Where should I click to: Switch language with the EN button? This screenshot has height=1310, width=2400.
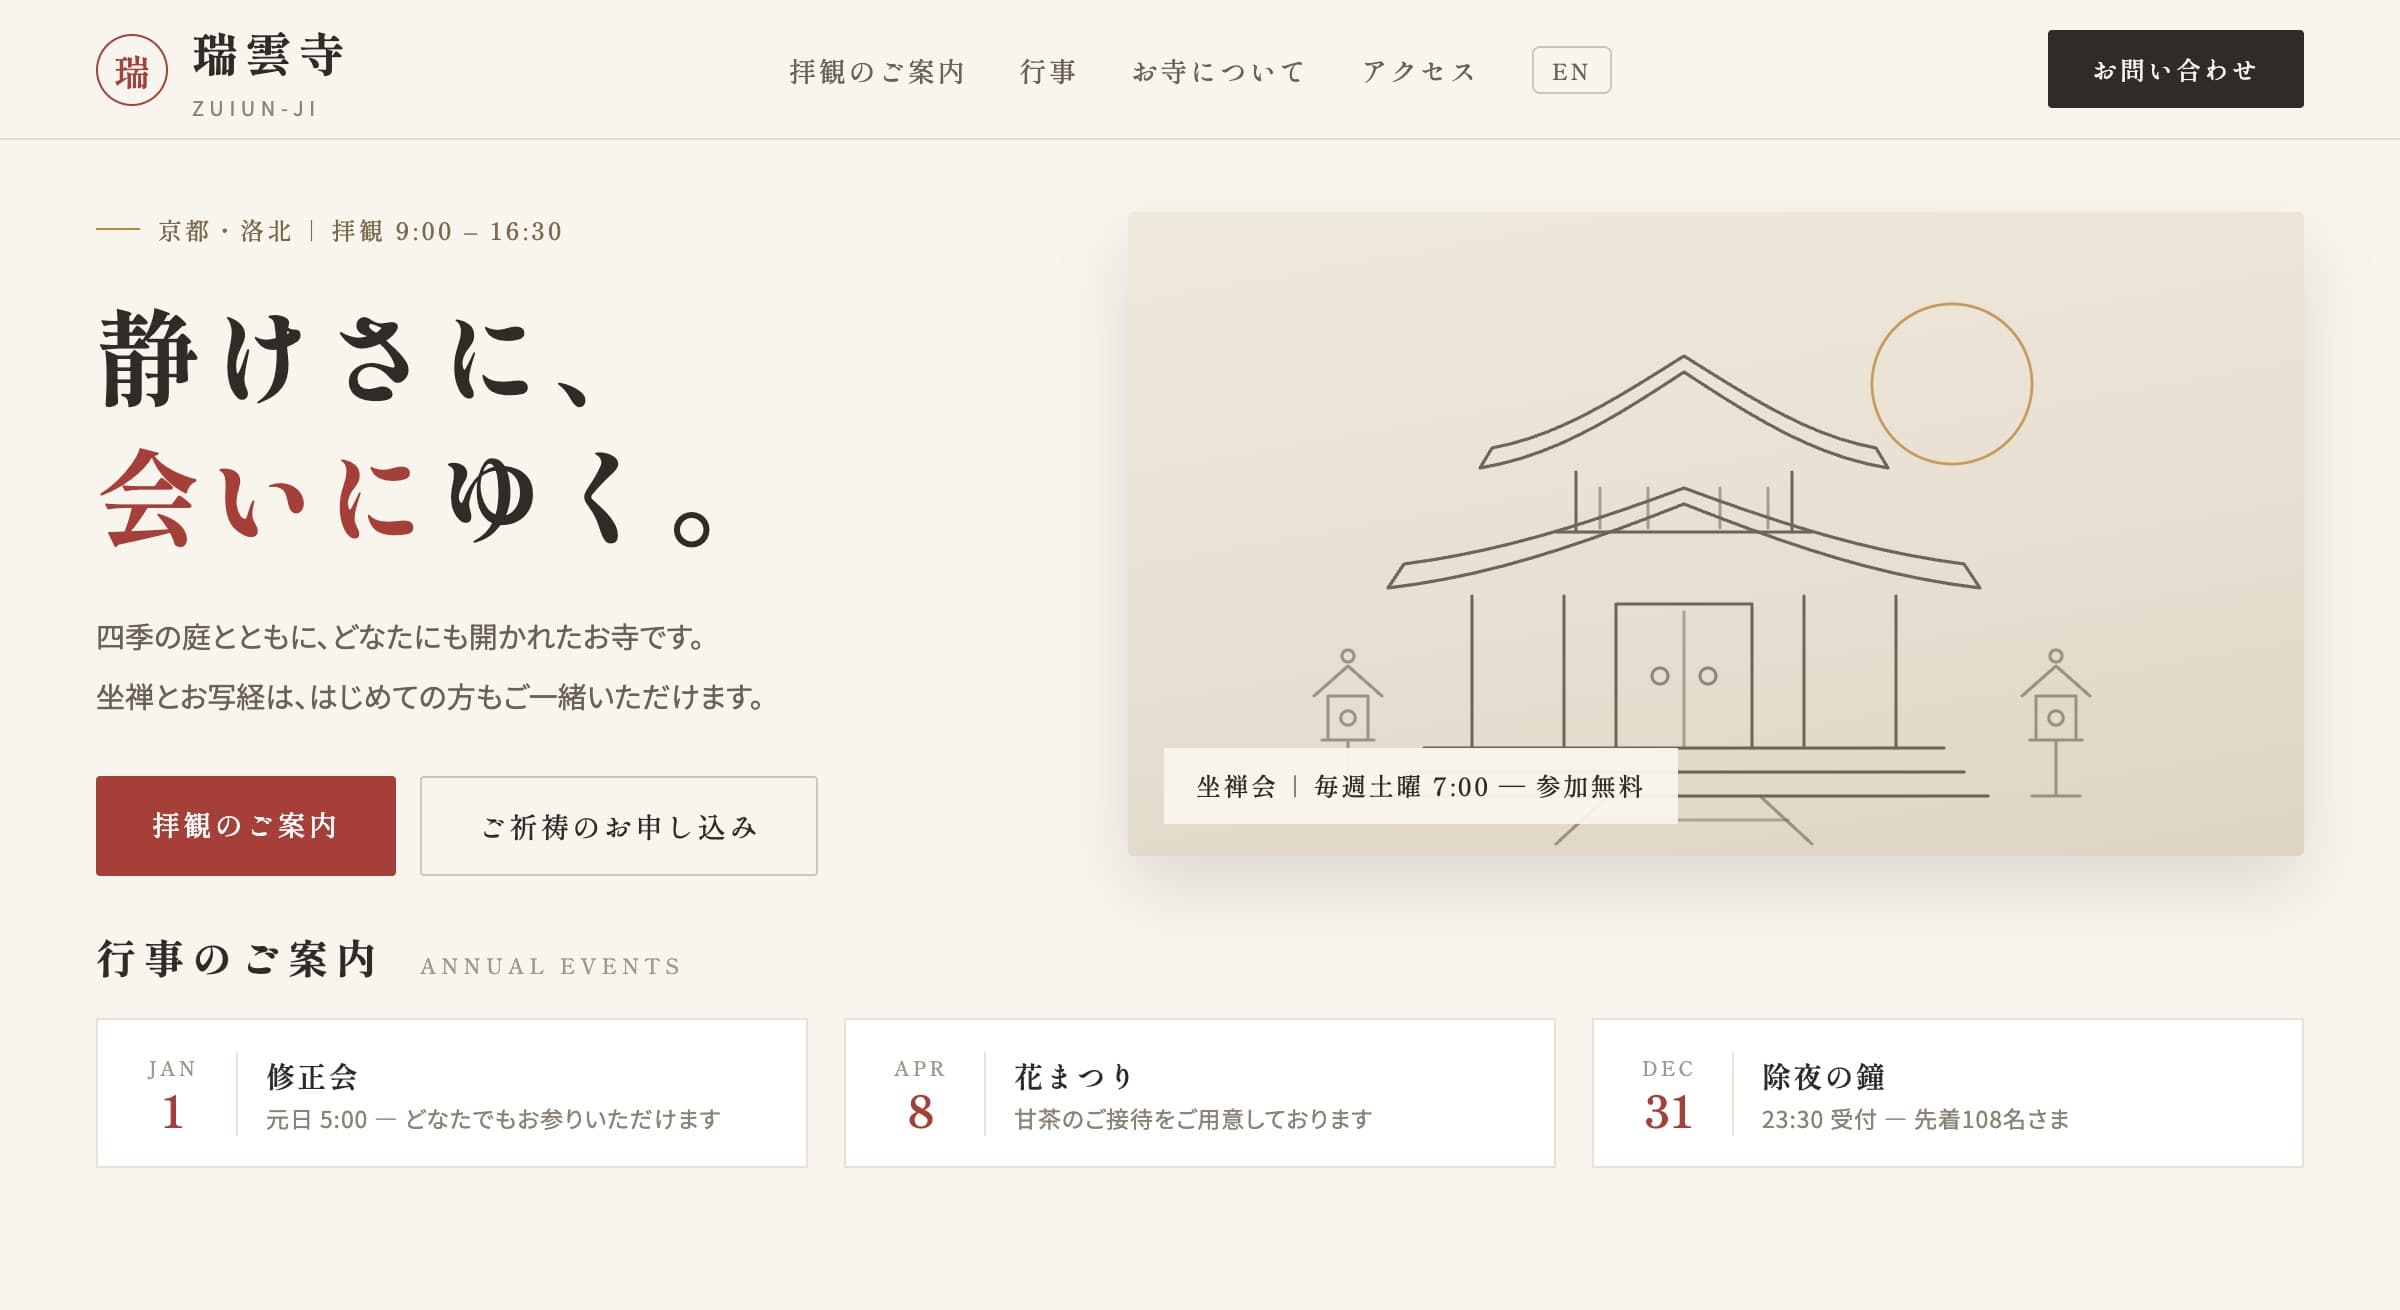click(1571, 70)
